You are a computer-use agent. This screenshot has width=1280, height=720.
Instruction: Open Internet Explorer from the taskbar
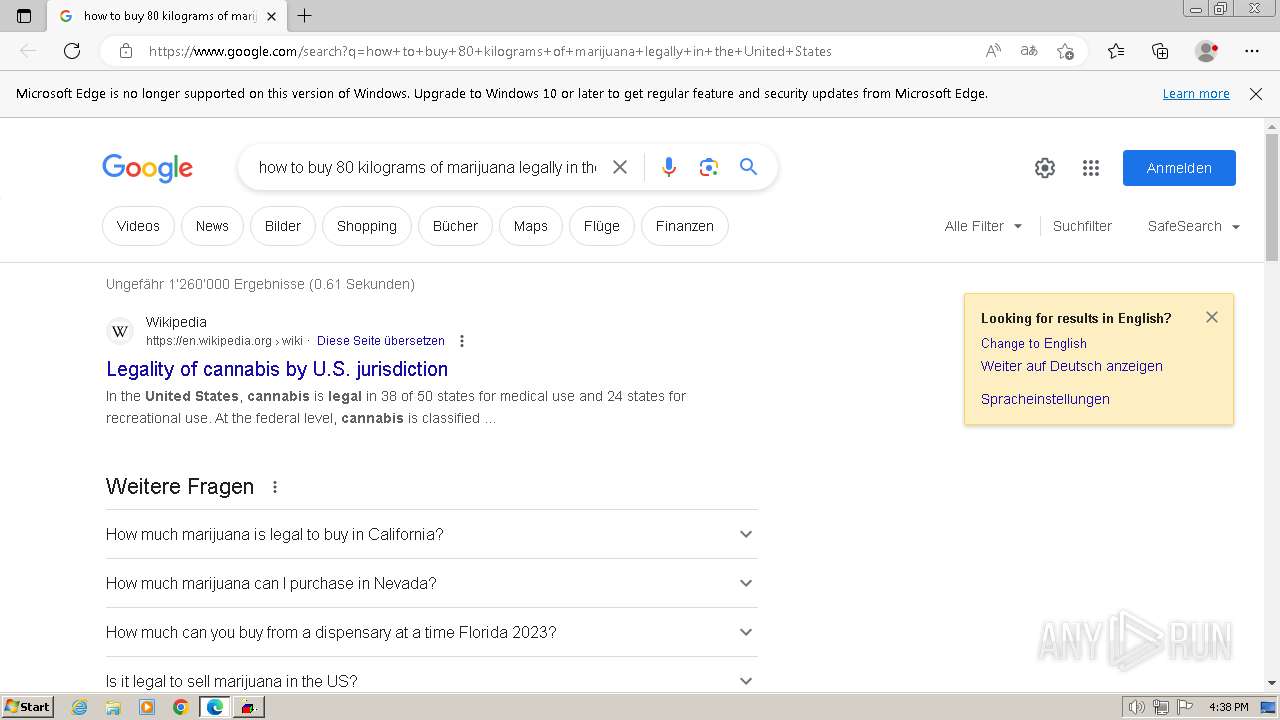79,707
